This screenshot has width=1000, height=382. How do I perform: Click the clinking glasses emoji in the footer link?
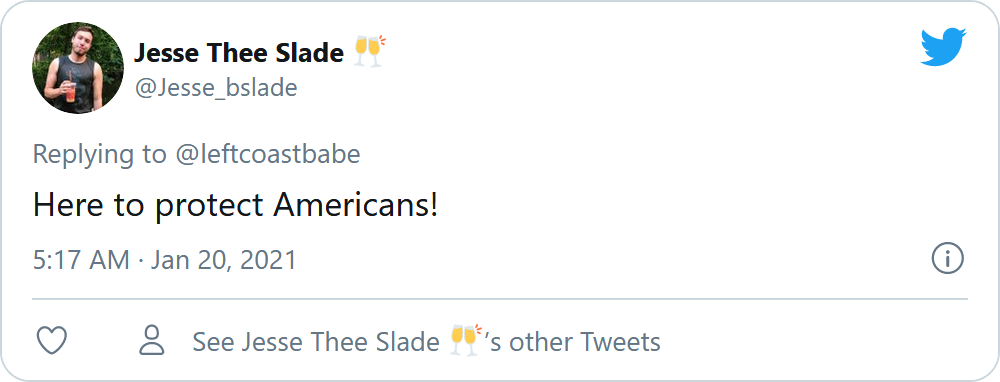[465, 341]
